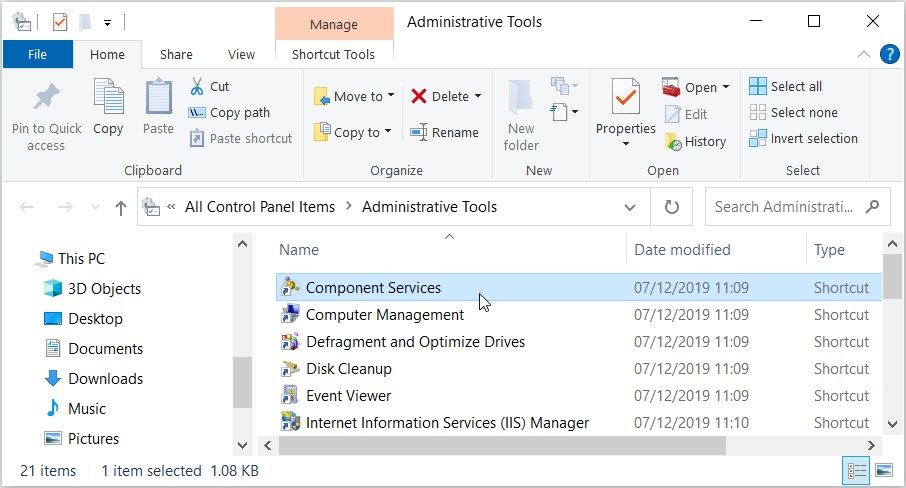Click the Edit button in Open group
Viewport: 906px width, 488px height.
point(686,114)
